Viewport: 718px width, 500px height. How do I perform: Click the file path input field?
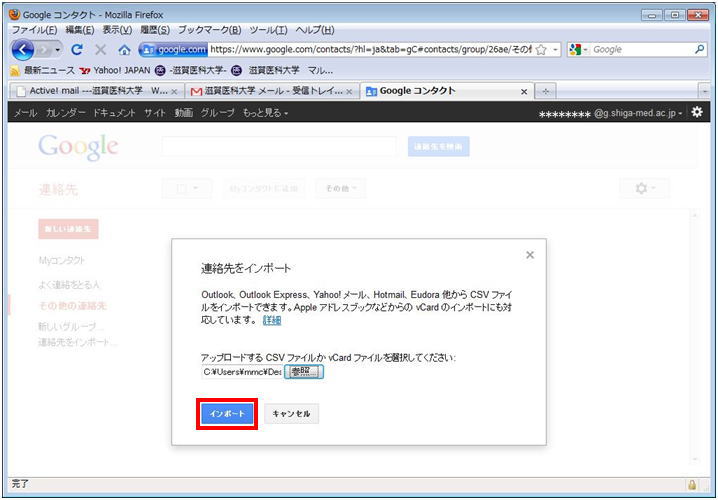coord(242,372)
